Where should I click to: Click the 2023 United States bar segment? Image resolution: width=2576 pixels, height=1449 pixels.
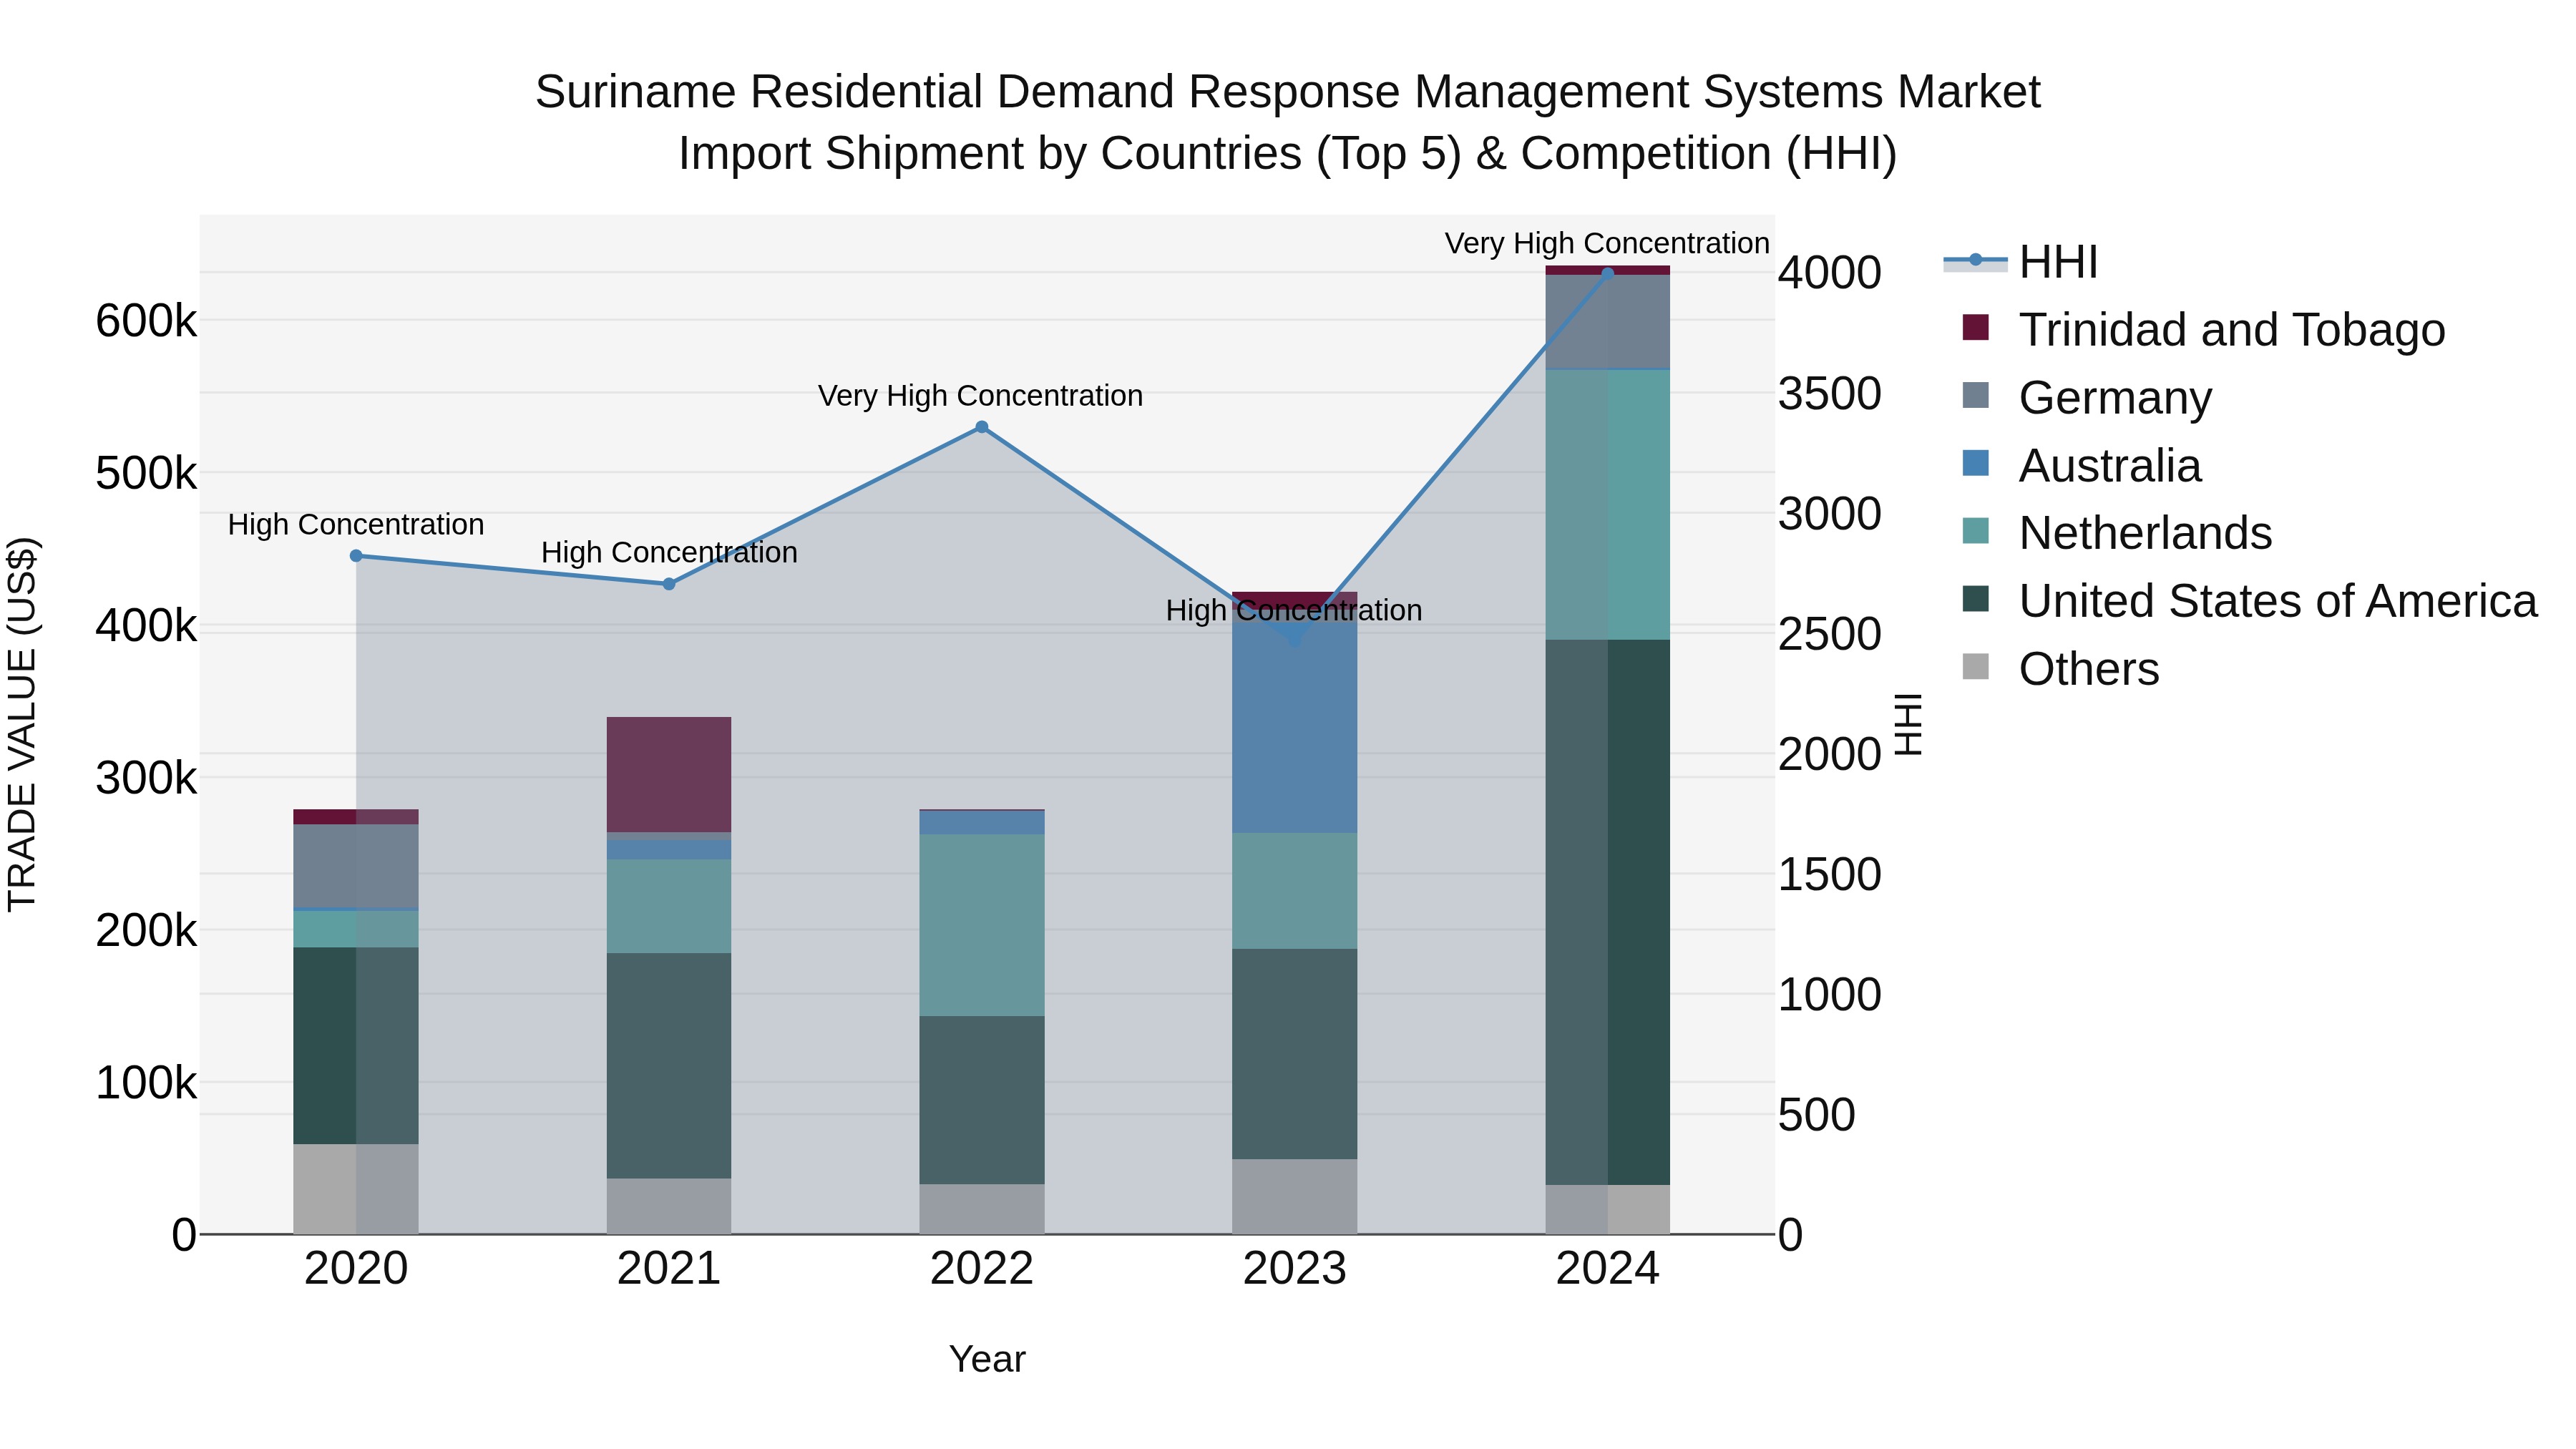click(x=1295, y=1054)
